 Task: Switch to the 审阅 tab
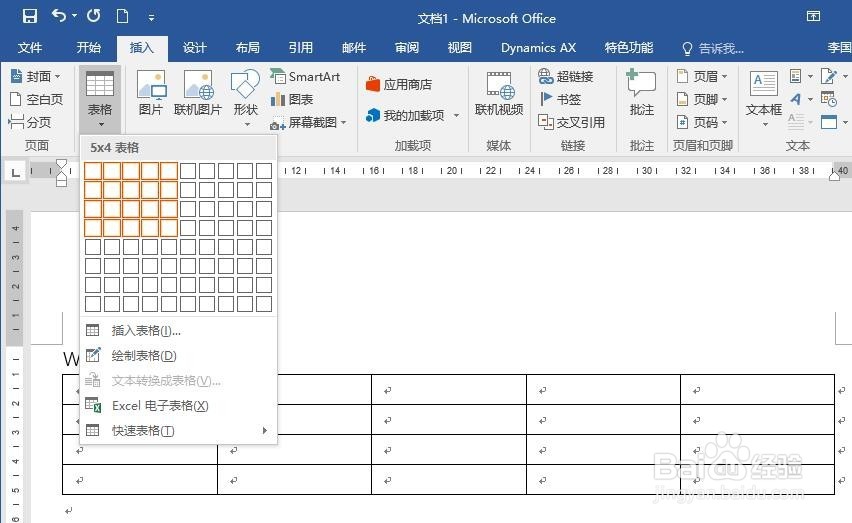tap(406, 48)
